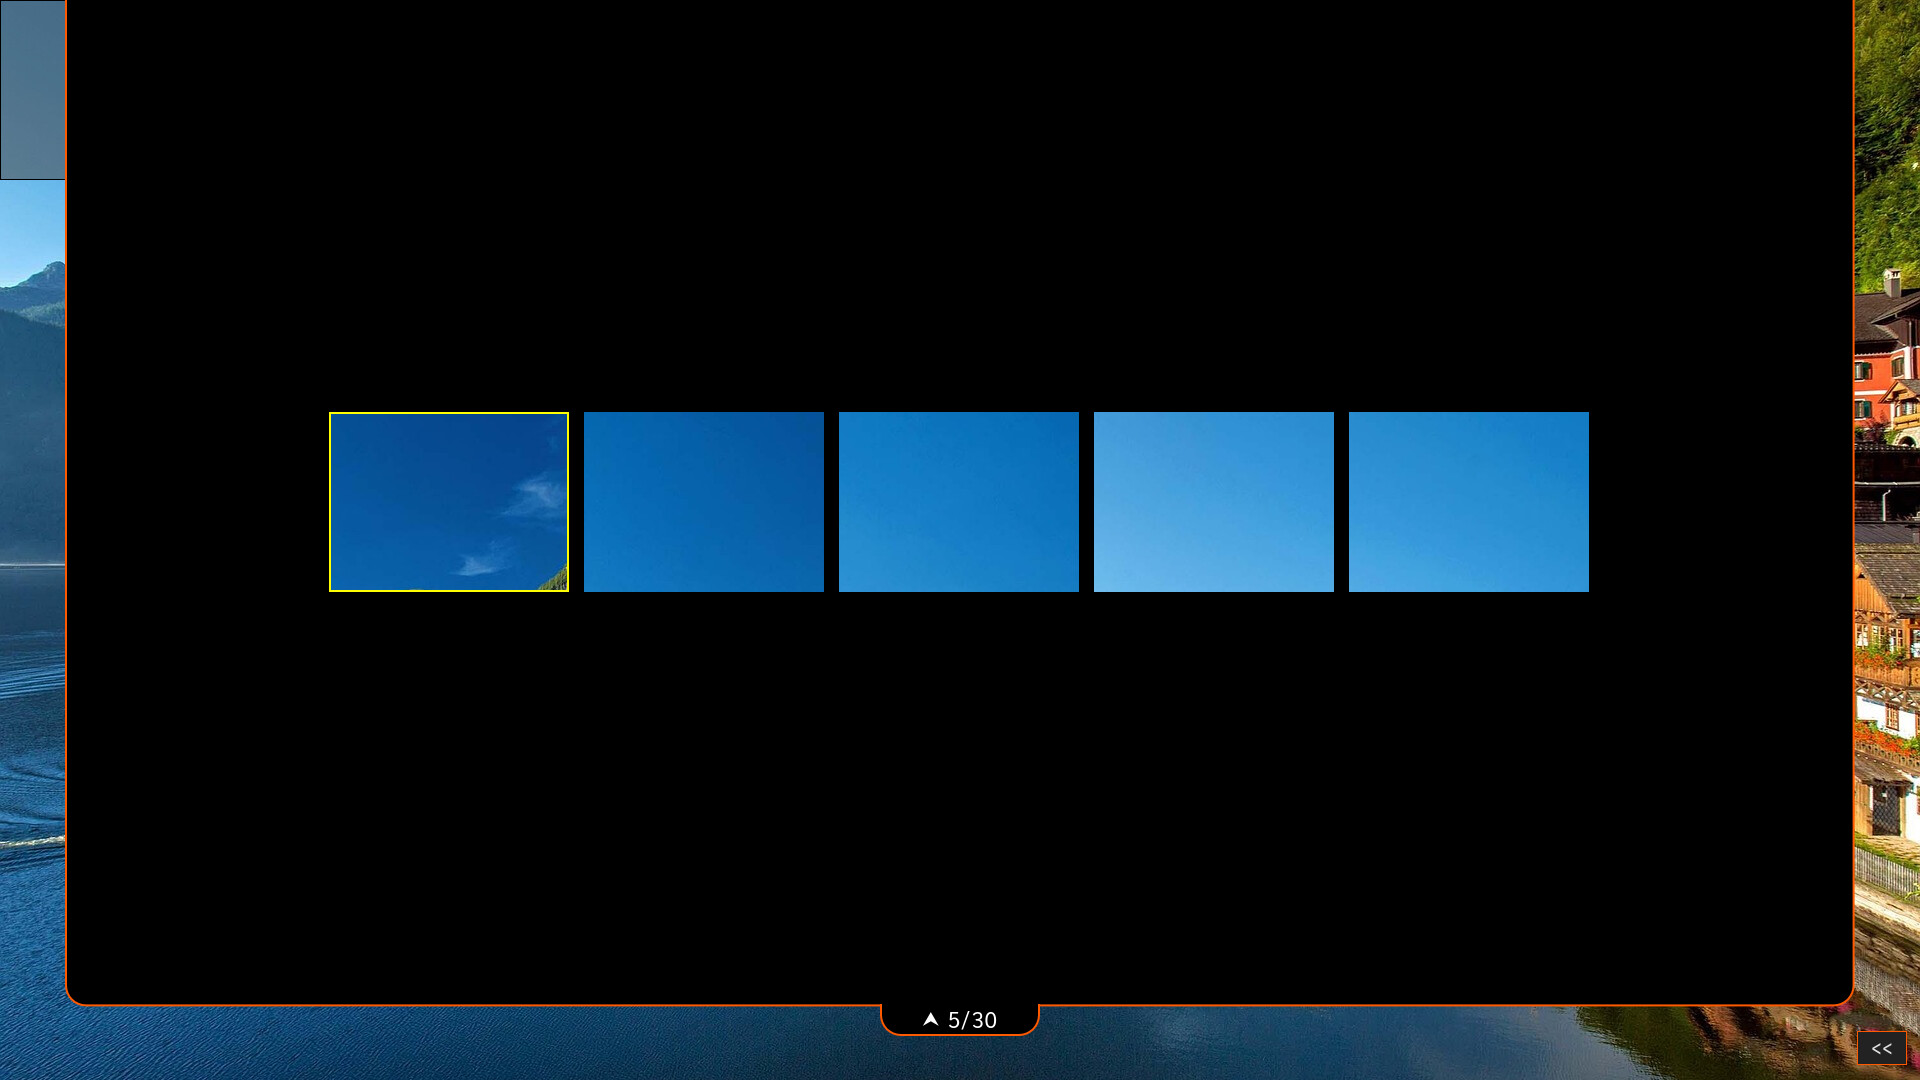Collapse the viewer with the << button
1920x1080 pixels.
[1882, 1048]
